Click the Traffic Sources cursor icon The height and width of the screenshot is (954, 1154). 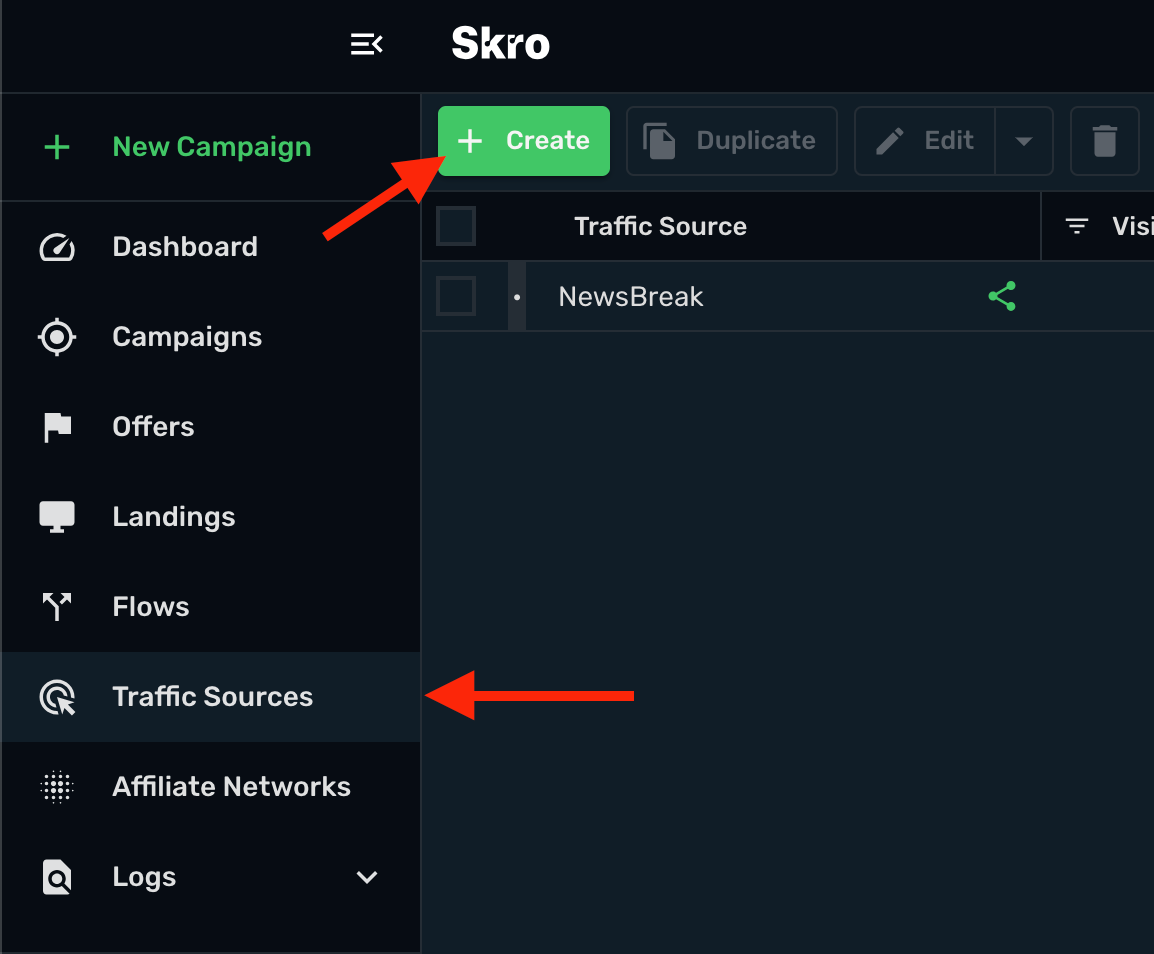pos(57,697)
